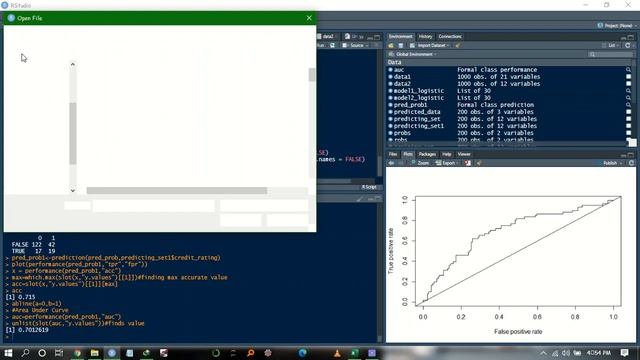640x360 pixels.
Task: Open probs table view icon
Action: (629, 133)
